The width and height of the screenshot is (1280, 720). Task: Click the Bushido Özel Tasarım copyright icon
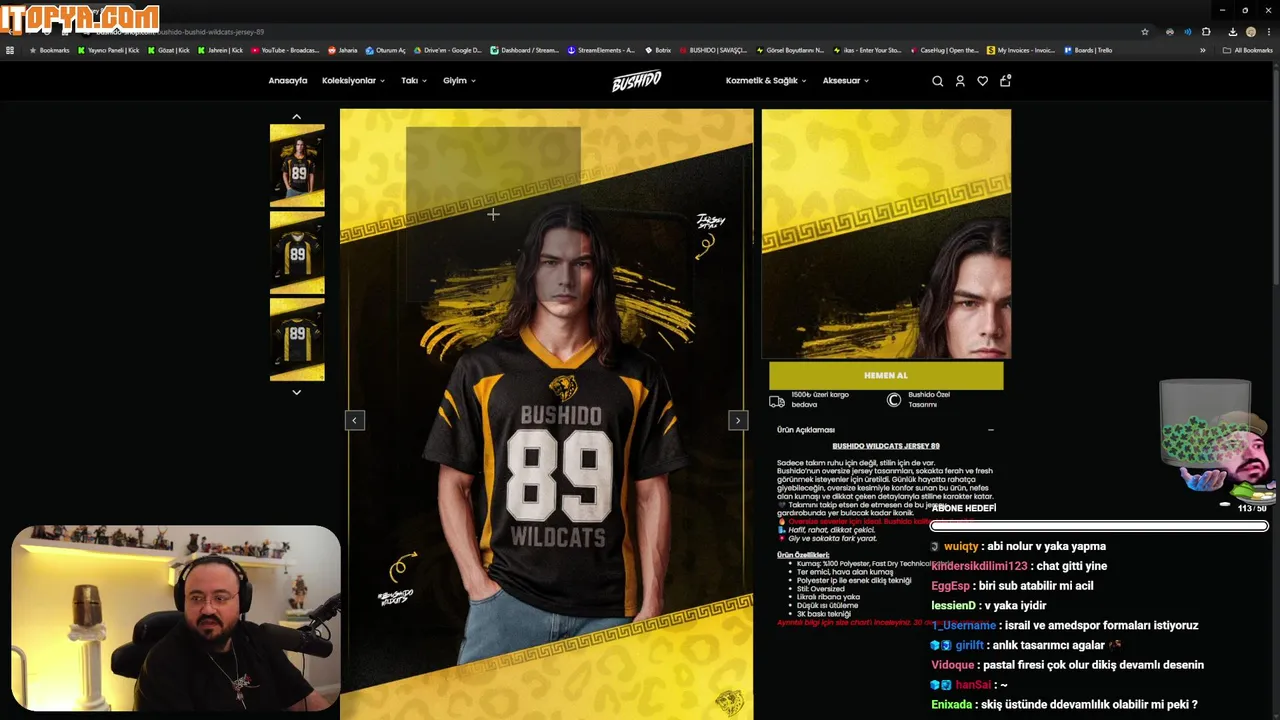coord(894,400)
